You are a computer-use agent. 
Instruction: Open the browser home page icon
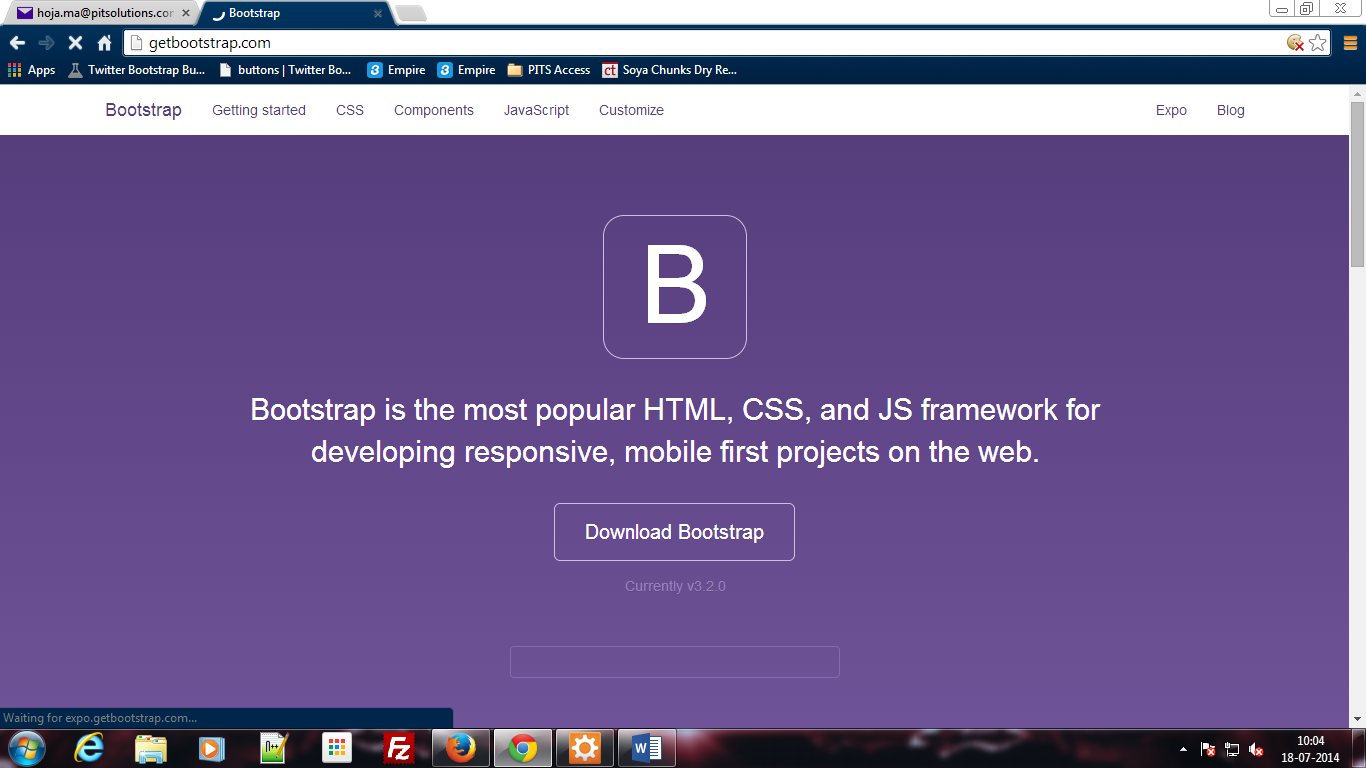[x=104, y=43]
